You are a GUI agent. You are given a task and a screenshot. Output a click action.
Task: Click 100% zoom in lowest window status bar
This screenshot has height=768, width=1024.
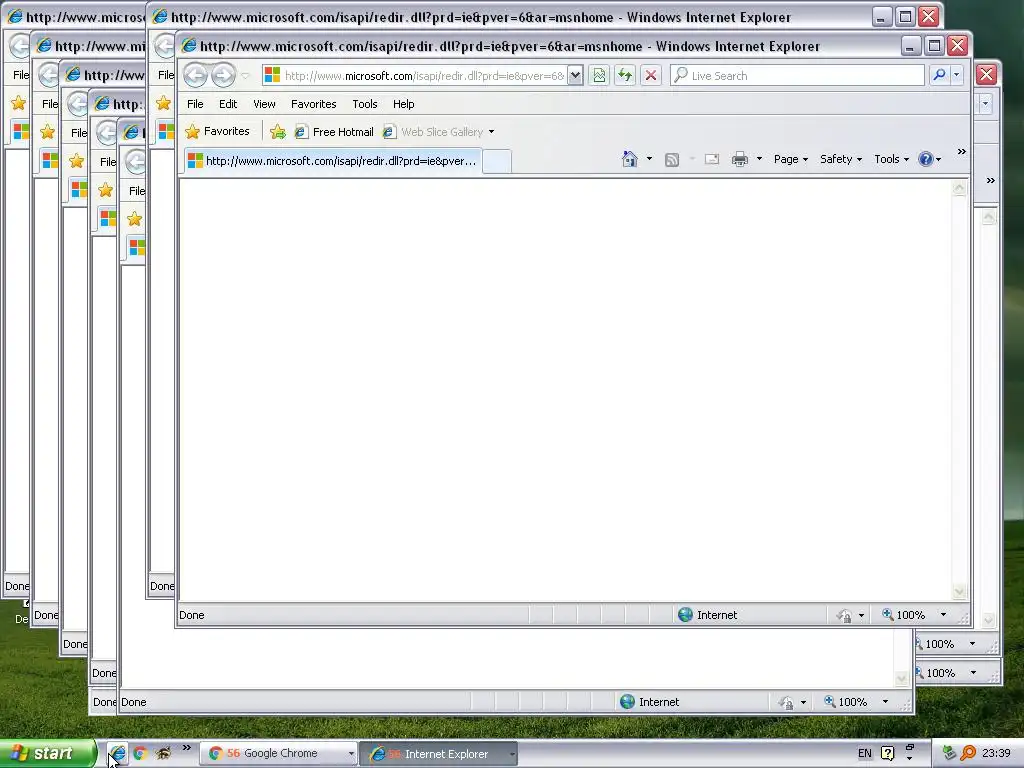coord(846,702)
